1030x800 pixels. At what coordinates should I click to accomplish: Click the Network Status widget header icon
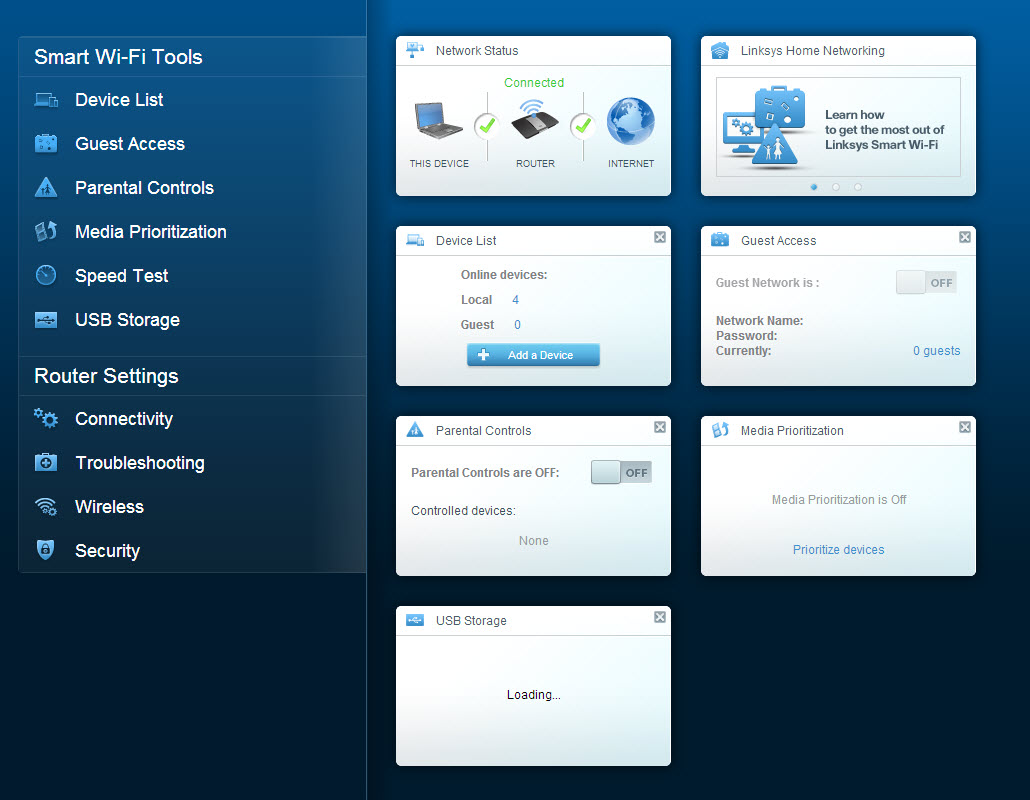pos(415,50)
